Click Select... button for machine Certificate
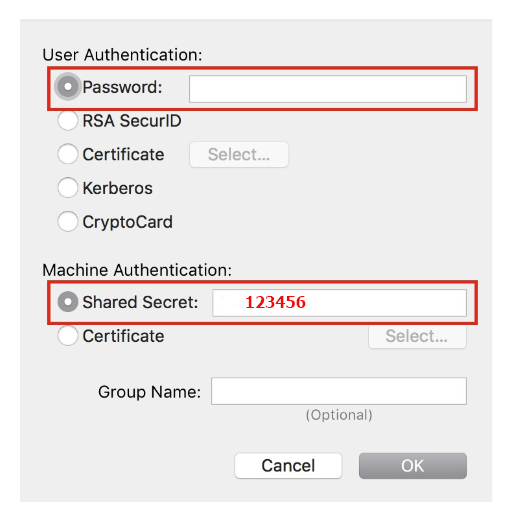The width and height of the screenshot is (521, 521). click(417, 336)
